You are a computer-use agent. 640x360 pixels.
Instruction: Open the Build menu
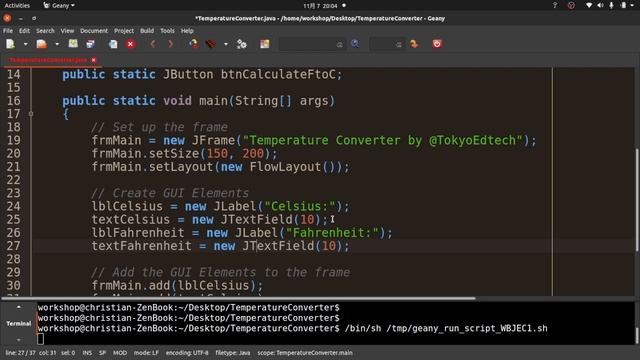pos(147,31)
